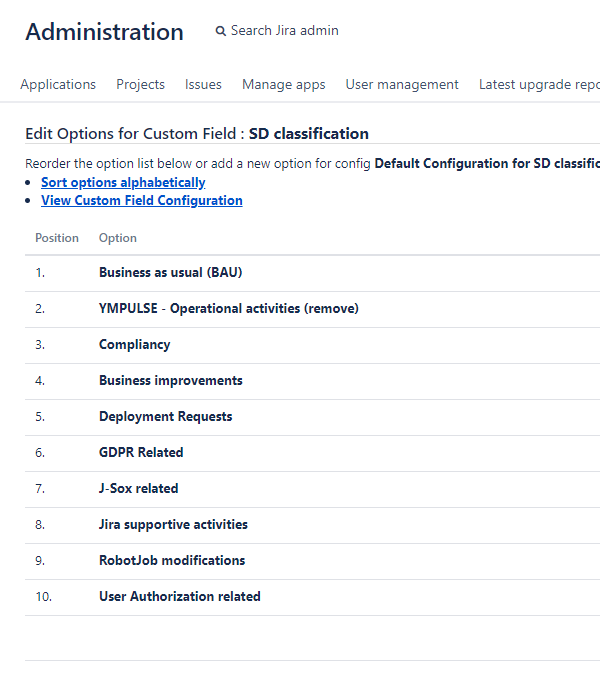The width and height of the screenshot is (600, 674).
Task: Click position number 10.
Action: click(x=43, y=597)
